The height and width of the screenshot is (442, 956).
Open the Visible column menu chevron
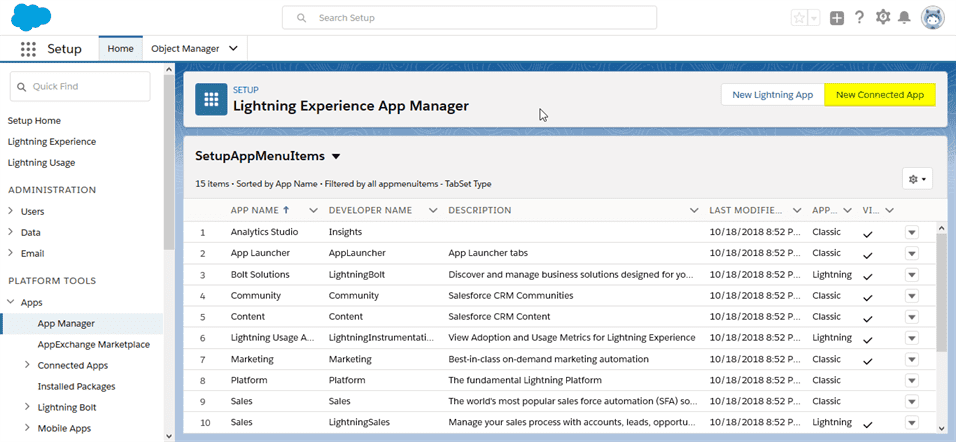coord(889,210)
